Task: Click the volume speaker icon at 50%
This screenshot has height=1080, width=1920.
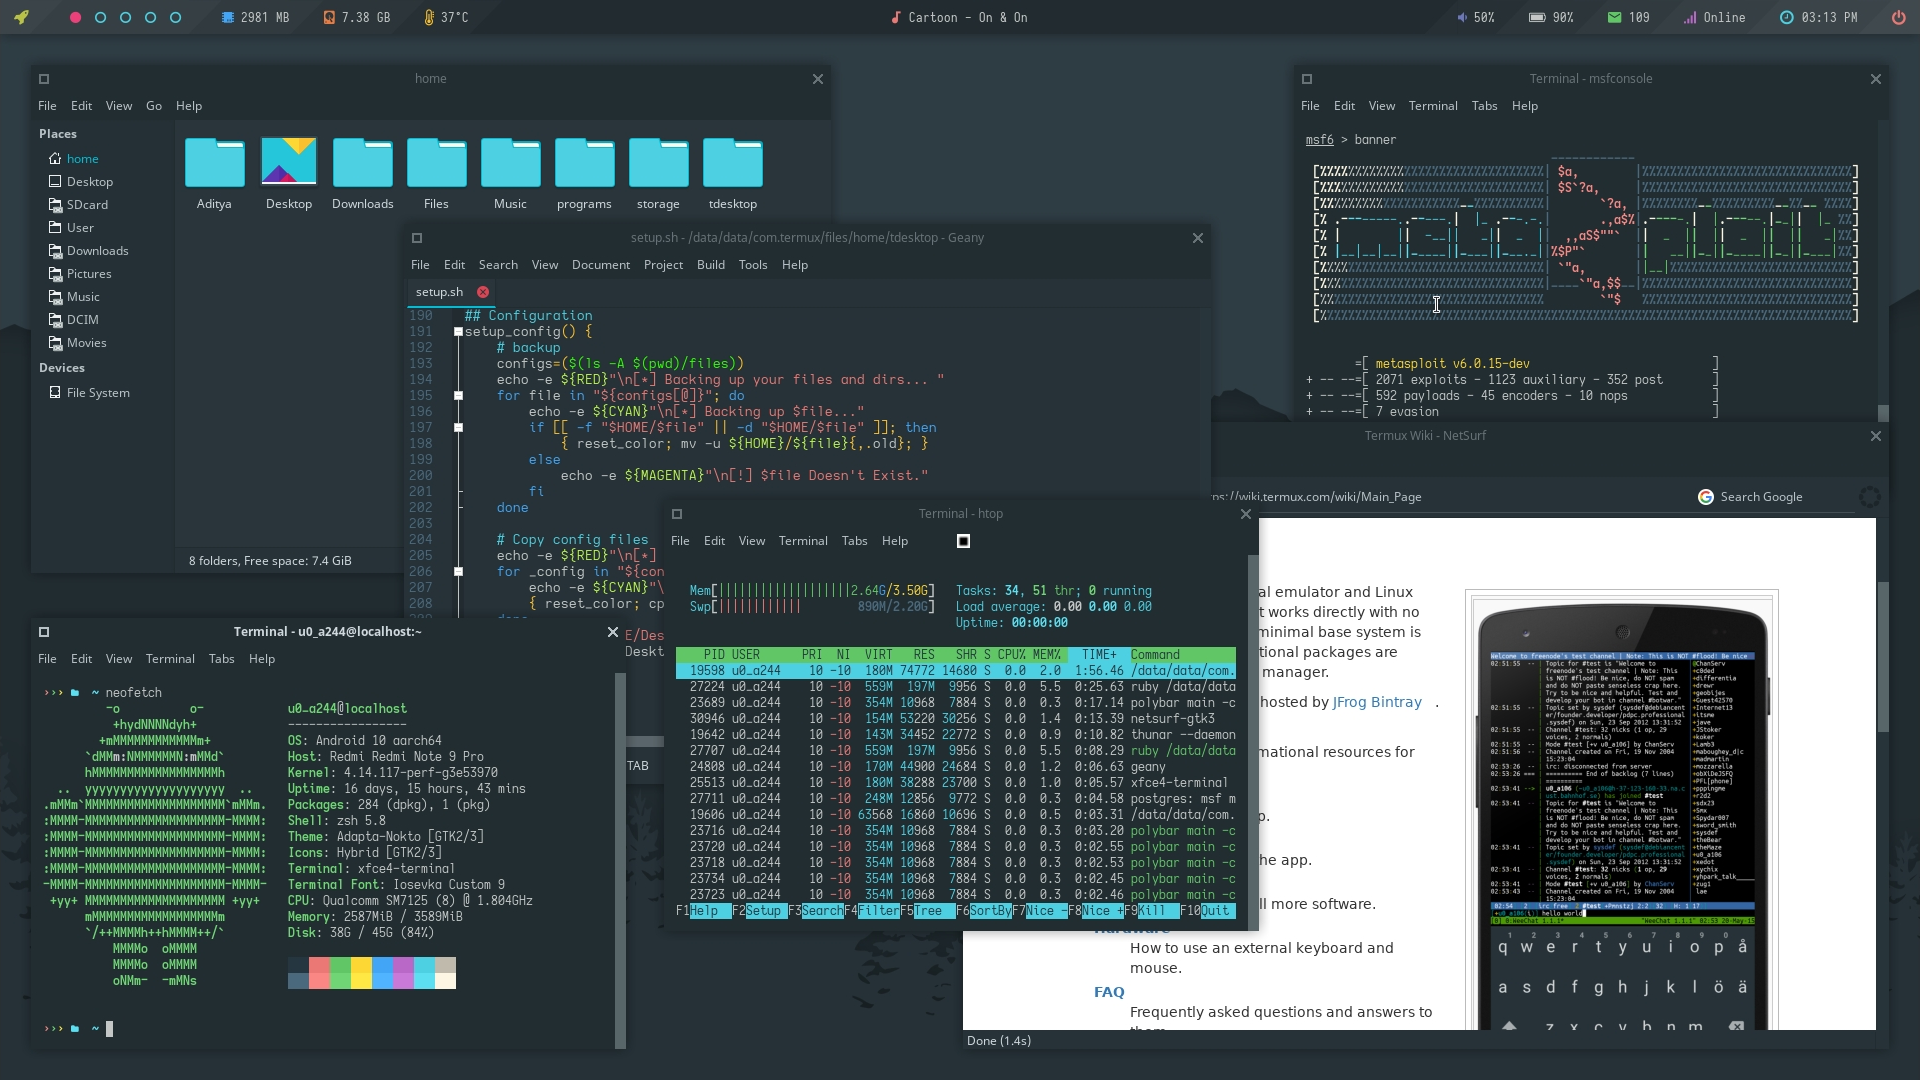Action: point(1461,17)
